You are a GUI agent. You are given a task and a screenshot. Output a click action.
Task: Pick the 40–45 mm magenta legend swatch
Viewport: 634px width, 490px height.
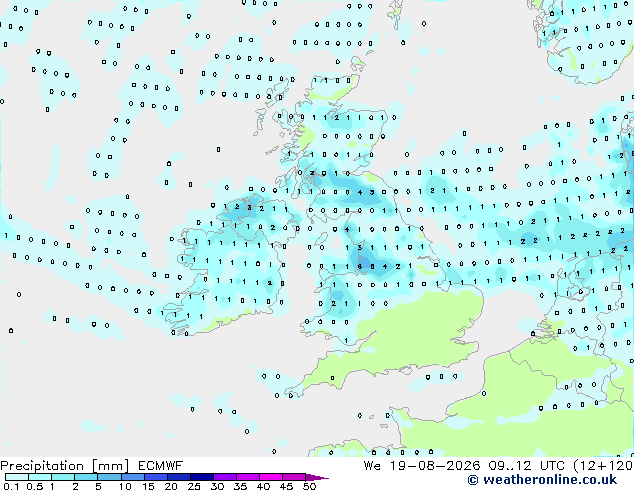(271, 477)
